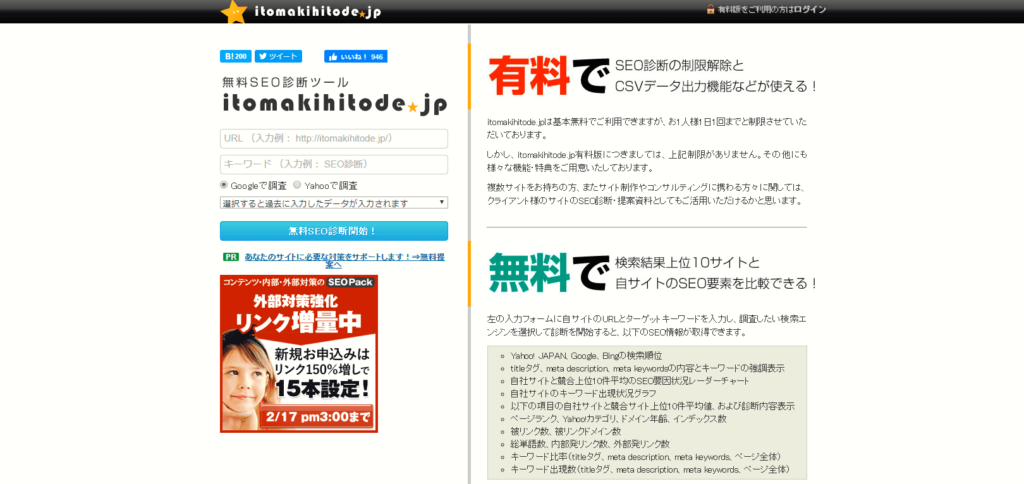The height and width of the screenshot is (484, 1024).
Task: Click the Hatena B! 200 bookmark button
Action: [x=236, y=57]
